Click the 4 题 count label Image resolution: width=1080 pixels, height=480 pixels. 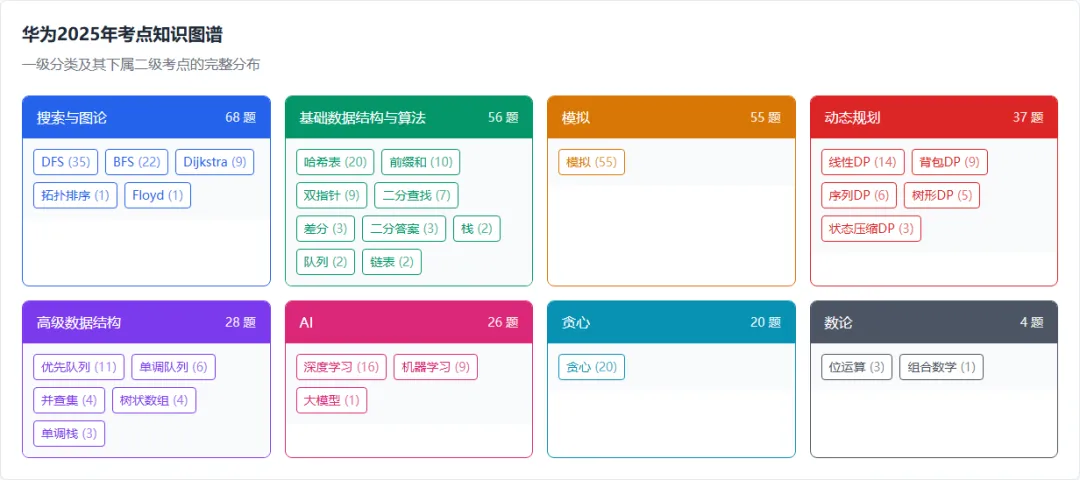coord(1032,323)
